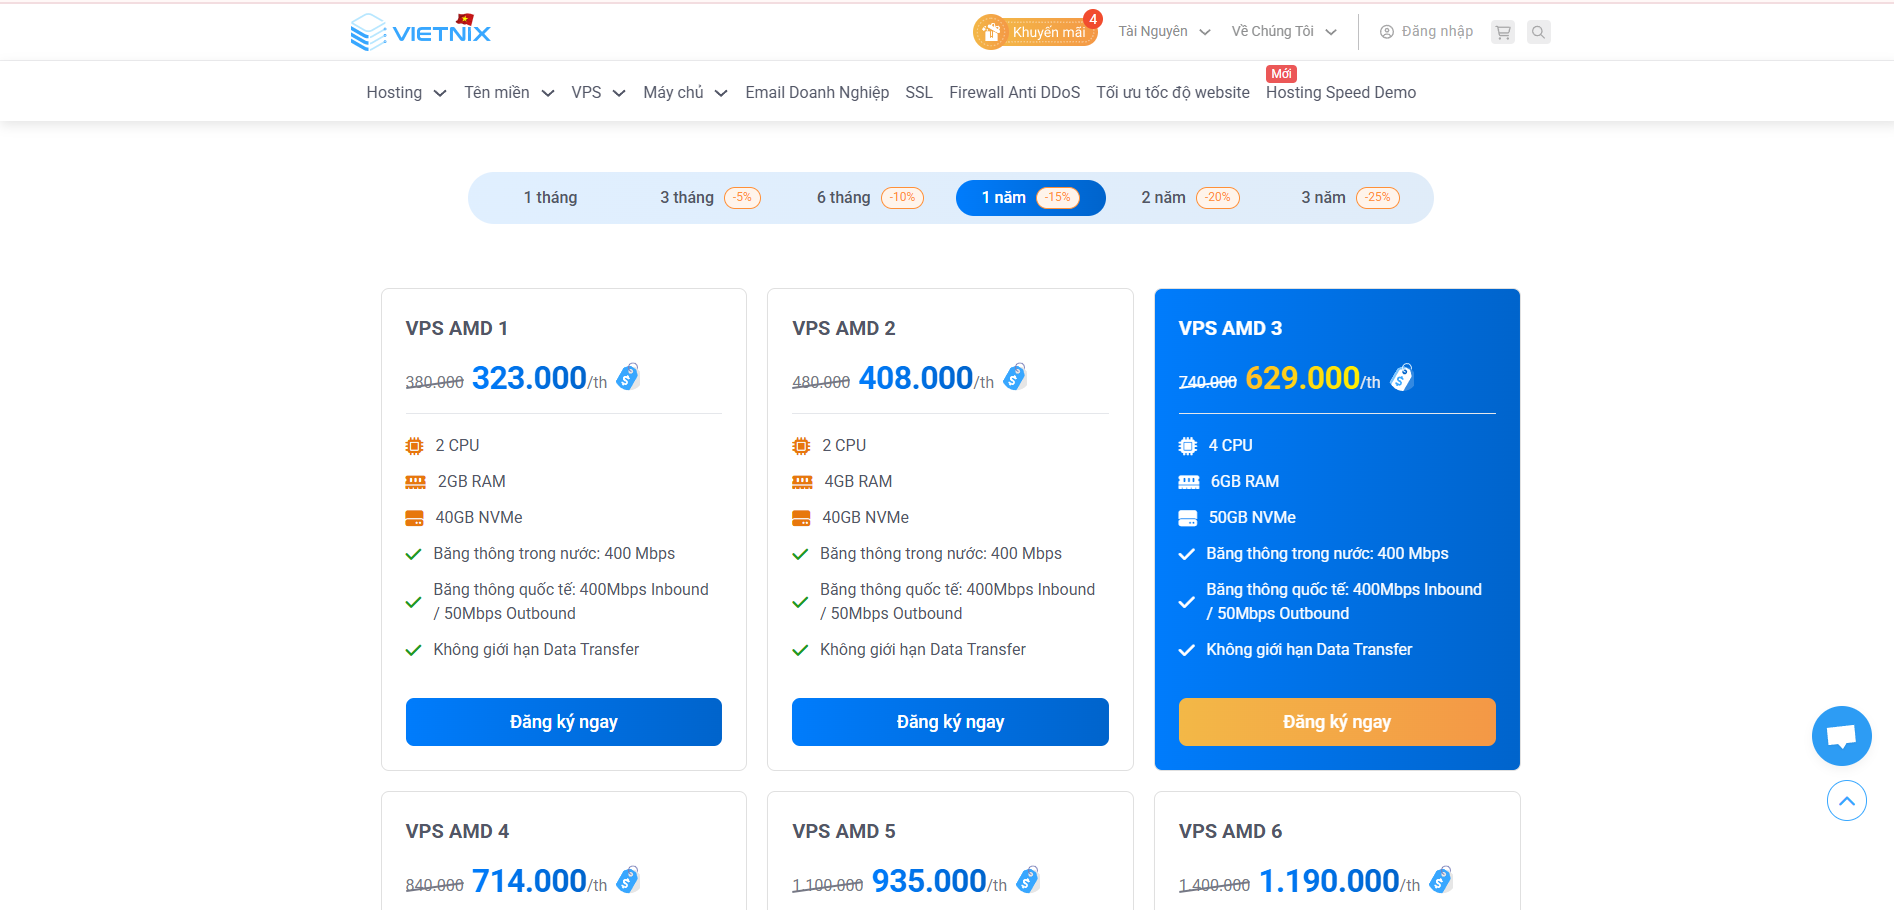Click the Vietnix logo
Viewport: 1894px width, 910px height.
coord(421,32)
